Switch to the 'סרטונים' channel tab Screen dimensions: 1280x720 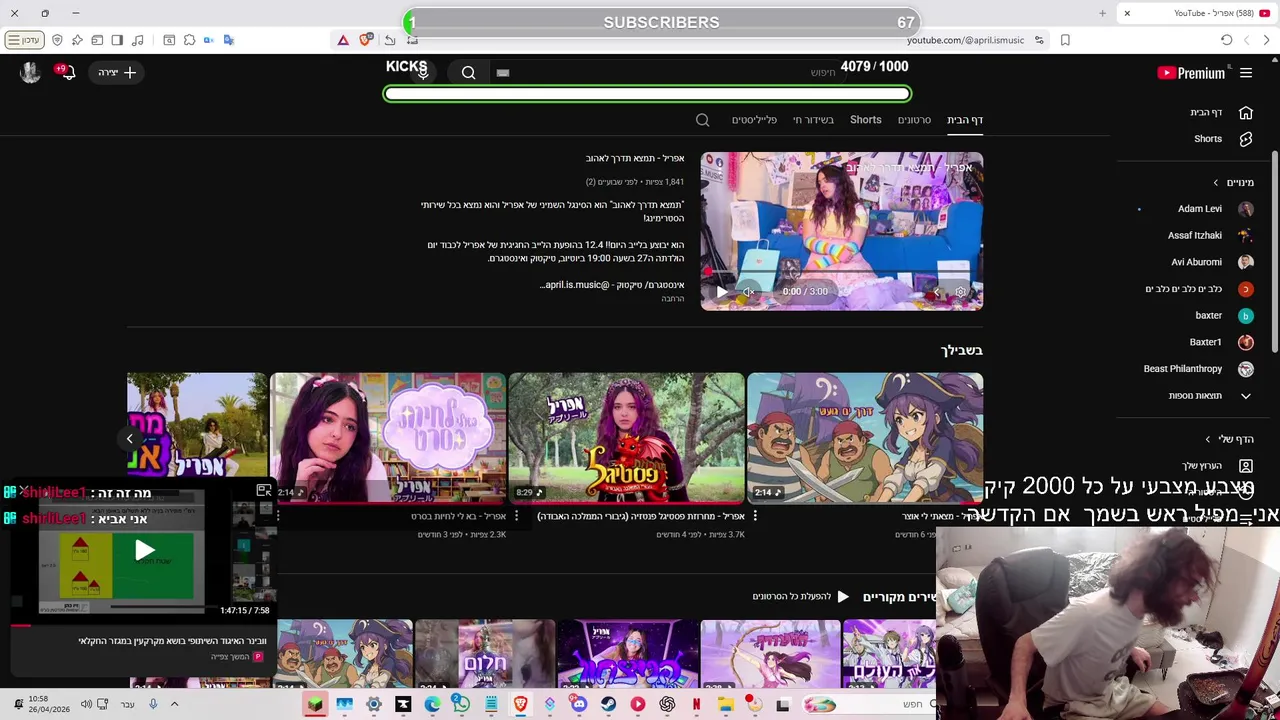(914, 120)
